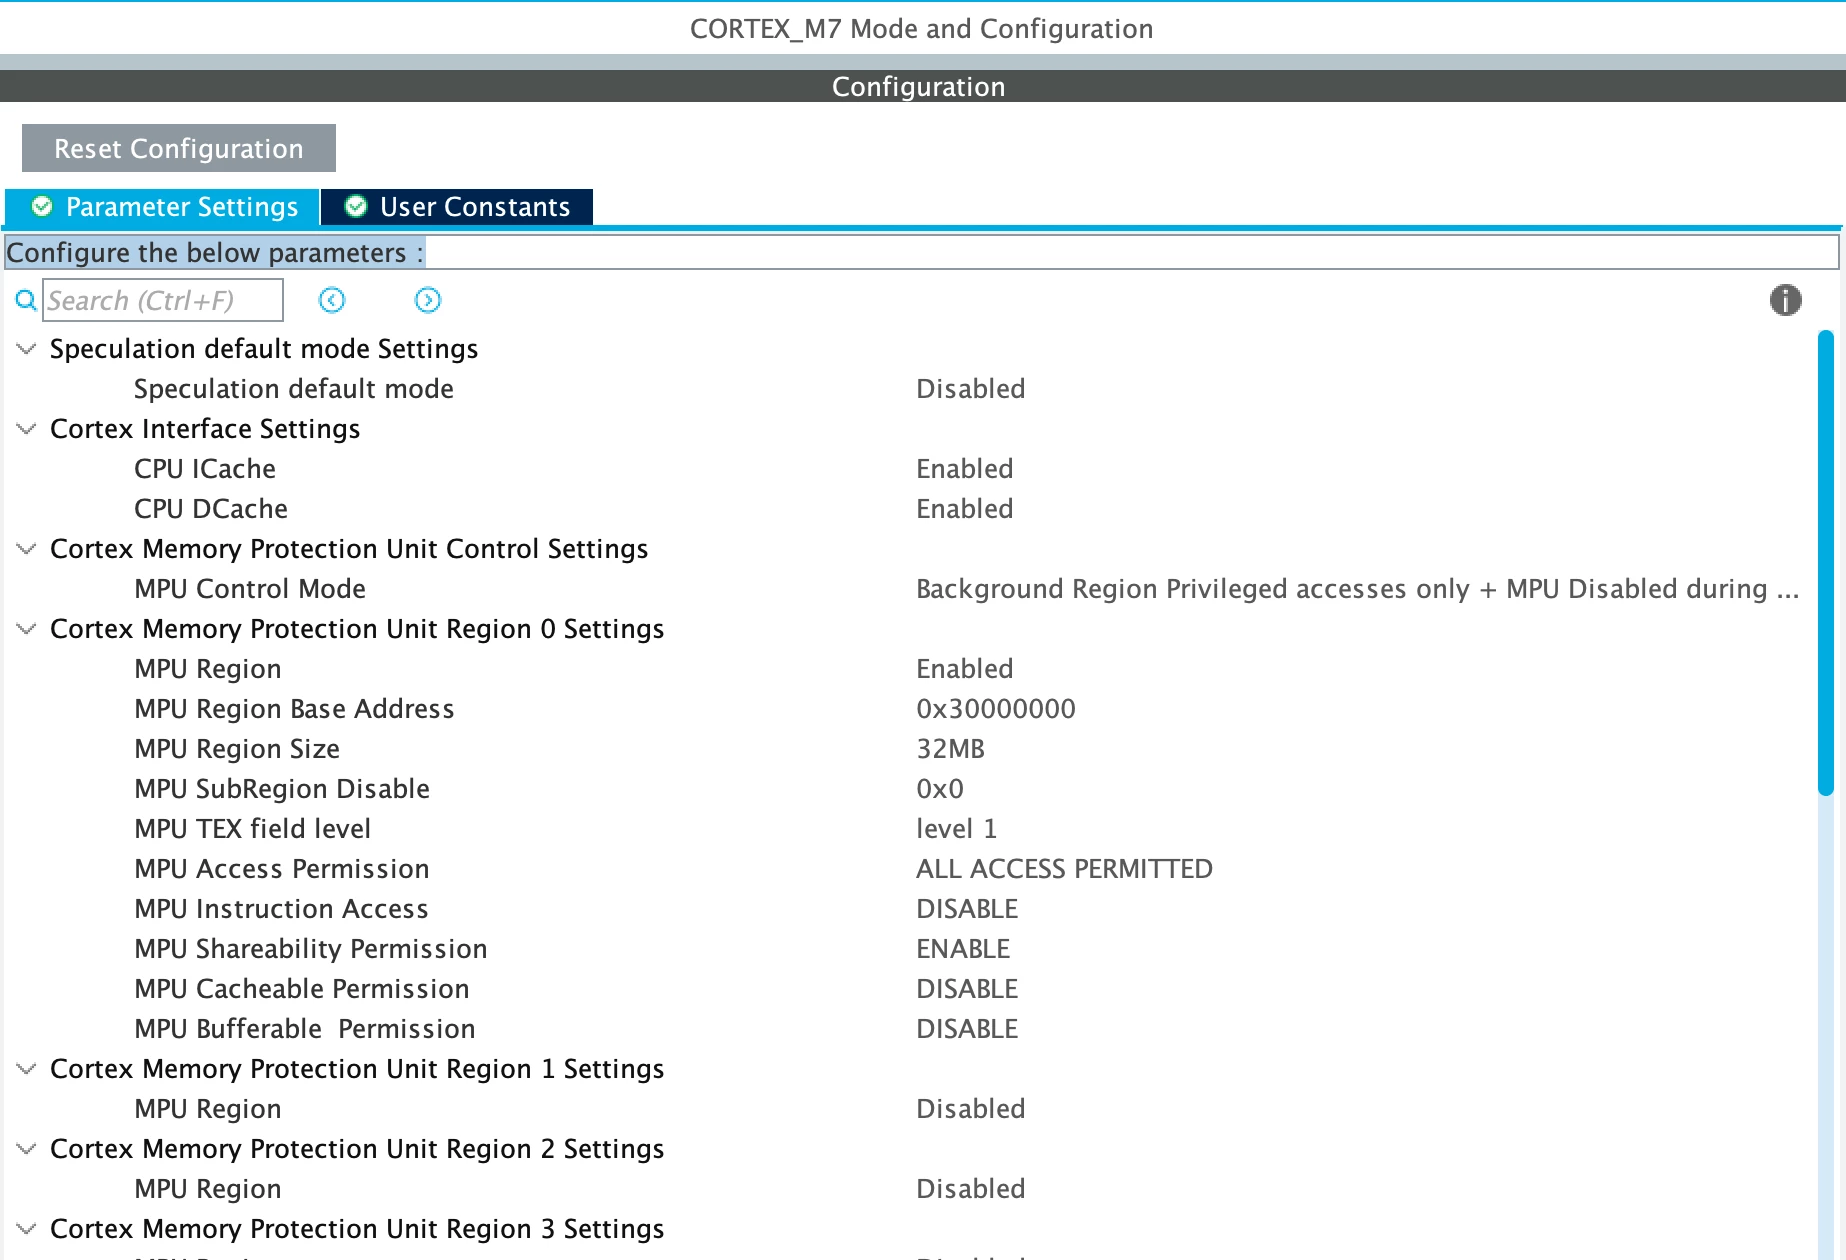1846x1260 pixels.
Task: Edit MPU SubRegion Disable value 0x0
Action: click(x=940, y=789)
